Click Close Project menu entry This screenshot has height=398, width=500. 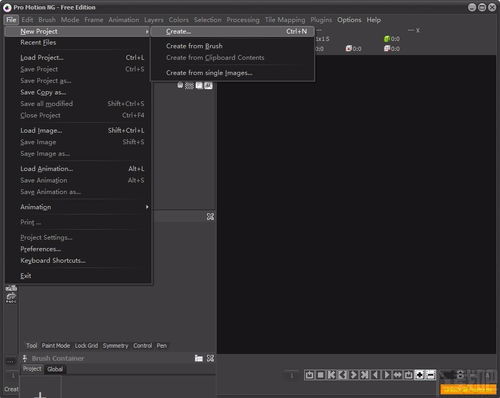point(78,115)
